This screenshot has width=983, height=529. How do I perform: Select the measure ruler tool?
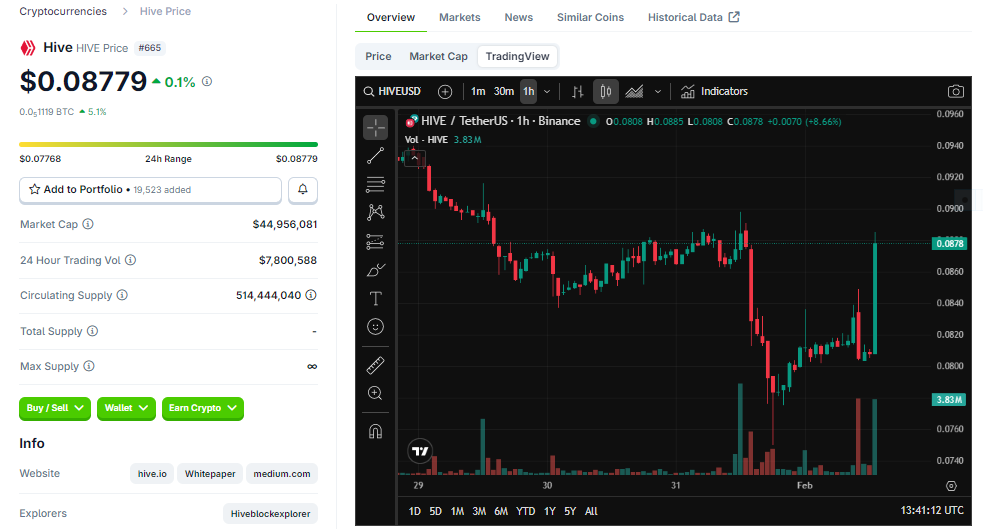click(x=375, y=365)
